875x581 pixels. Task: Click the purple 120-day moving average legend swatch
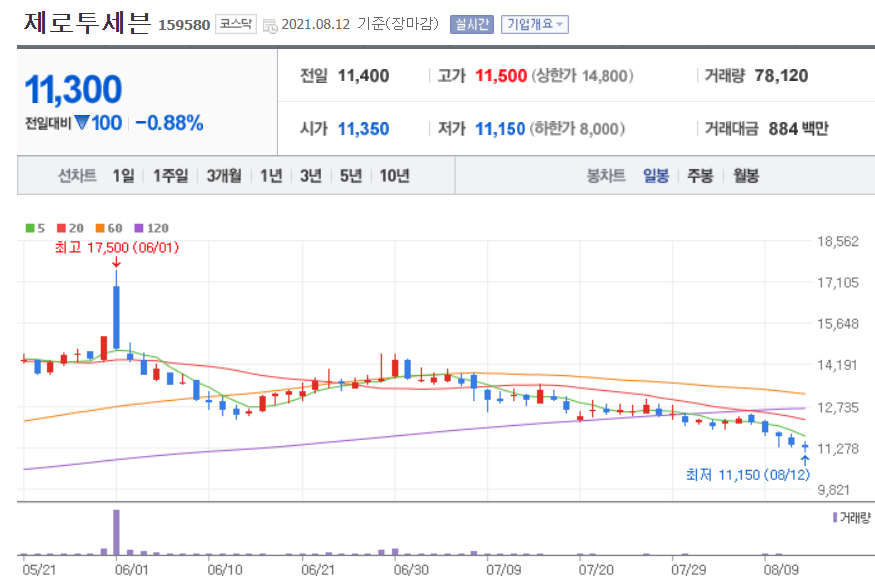139,228
